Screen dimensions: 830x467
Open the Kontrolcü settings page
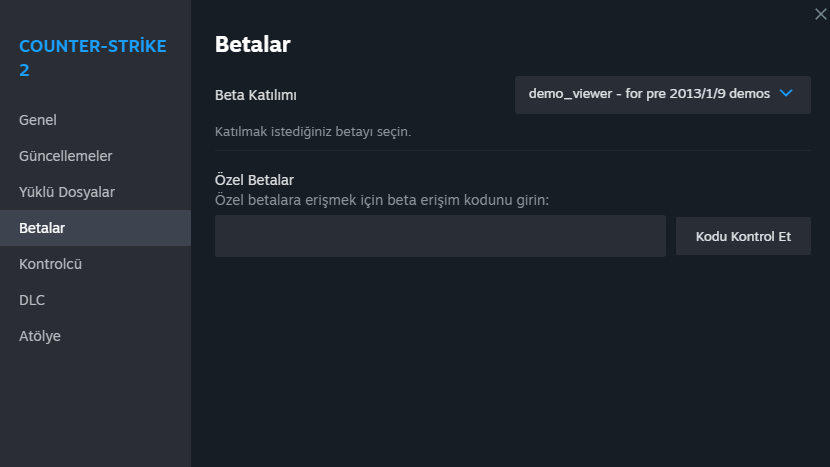click(x=50, y=264)
